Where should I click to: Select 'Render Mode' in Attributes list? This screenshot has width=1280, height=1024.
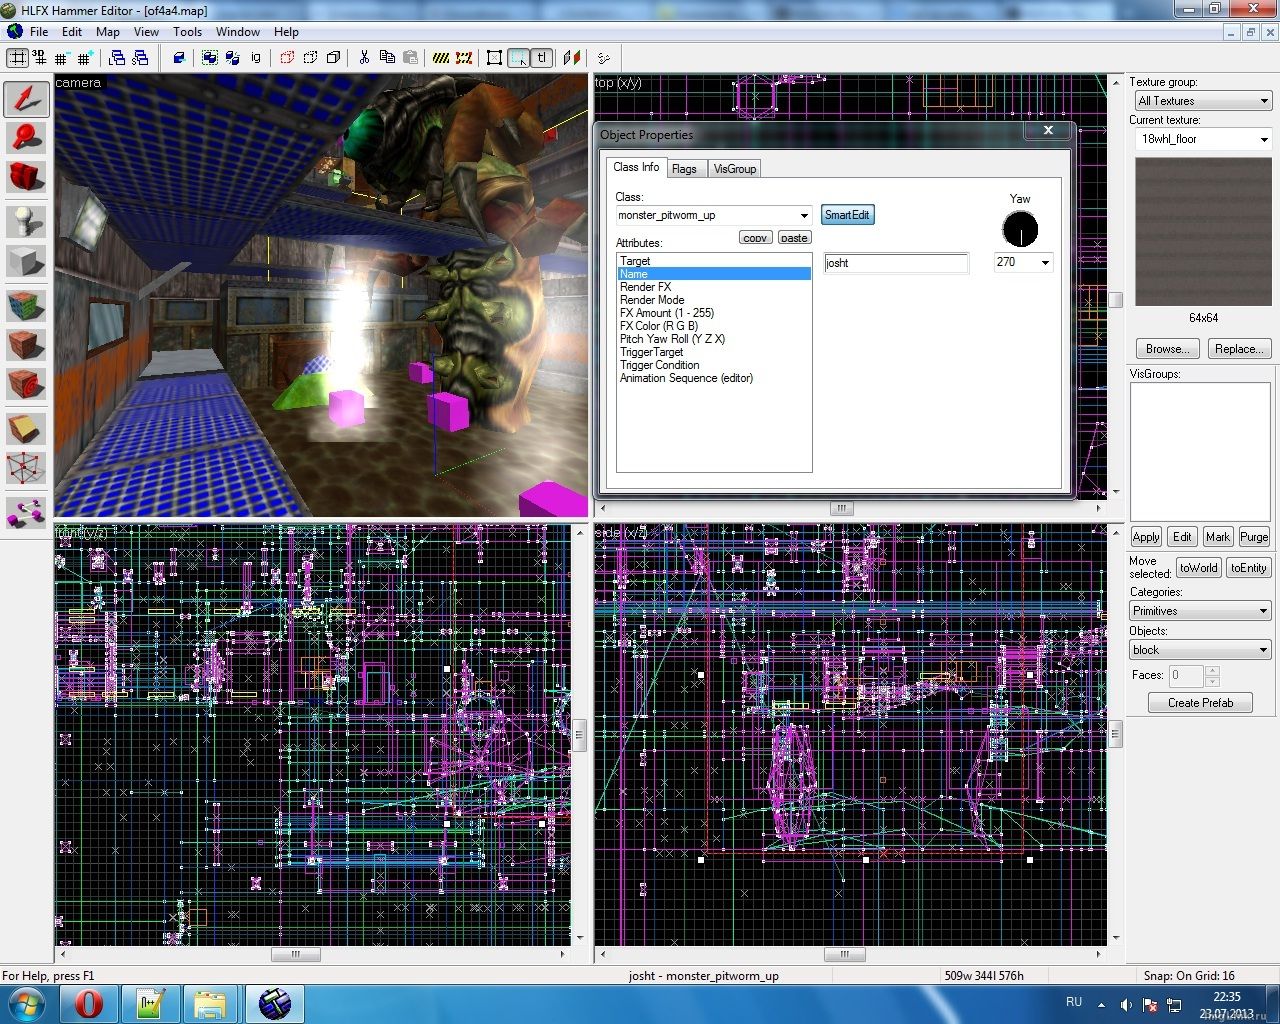click(x=652, y=300)
